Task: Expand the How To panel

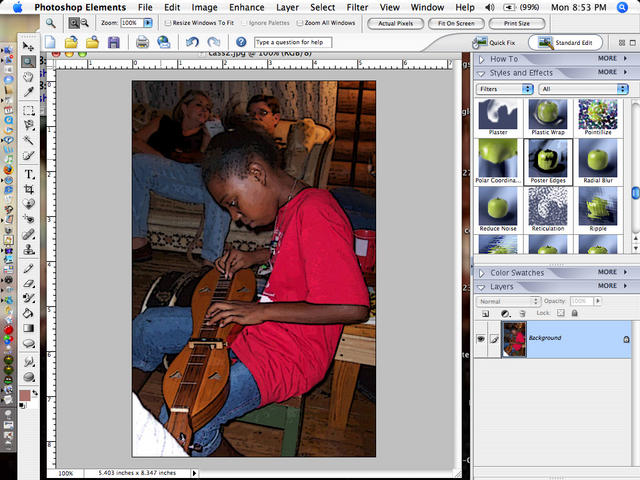Action: [482, 60]
